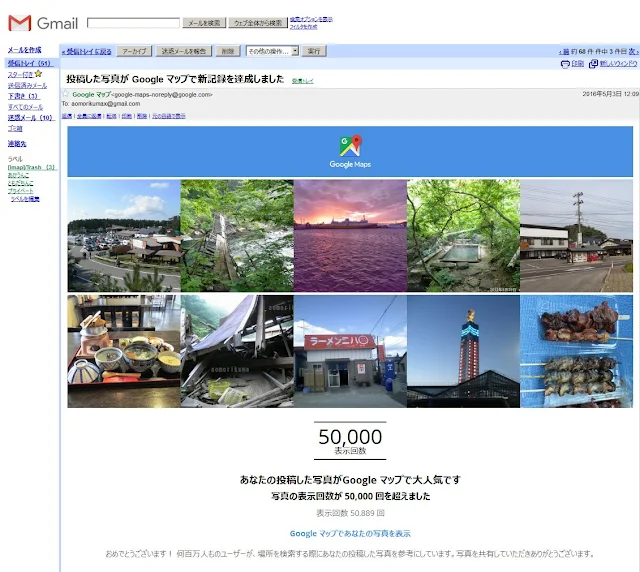Open the street with utility pole photo
This screenshot has width=640, height=572.
pos(577,236)
